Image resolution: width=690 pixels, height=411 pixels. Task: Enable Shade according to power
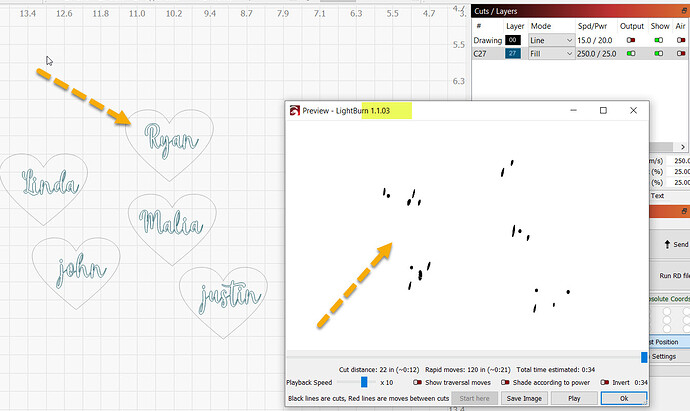(505, 382)
